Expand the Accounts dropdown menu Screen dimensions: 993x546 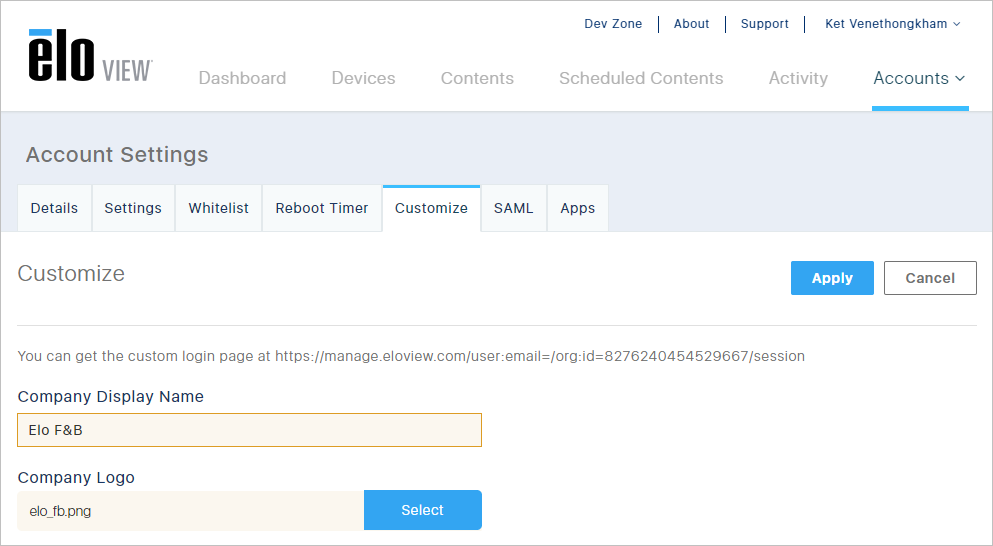click(x=920, y=78)
